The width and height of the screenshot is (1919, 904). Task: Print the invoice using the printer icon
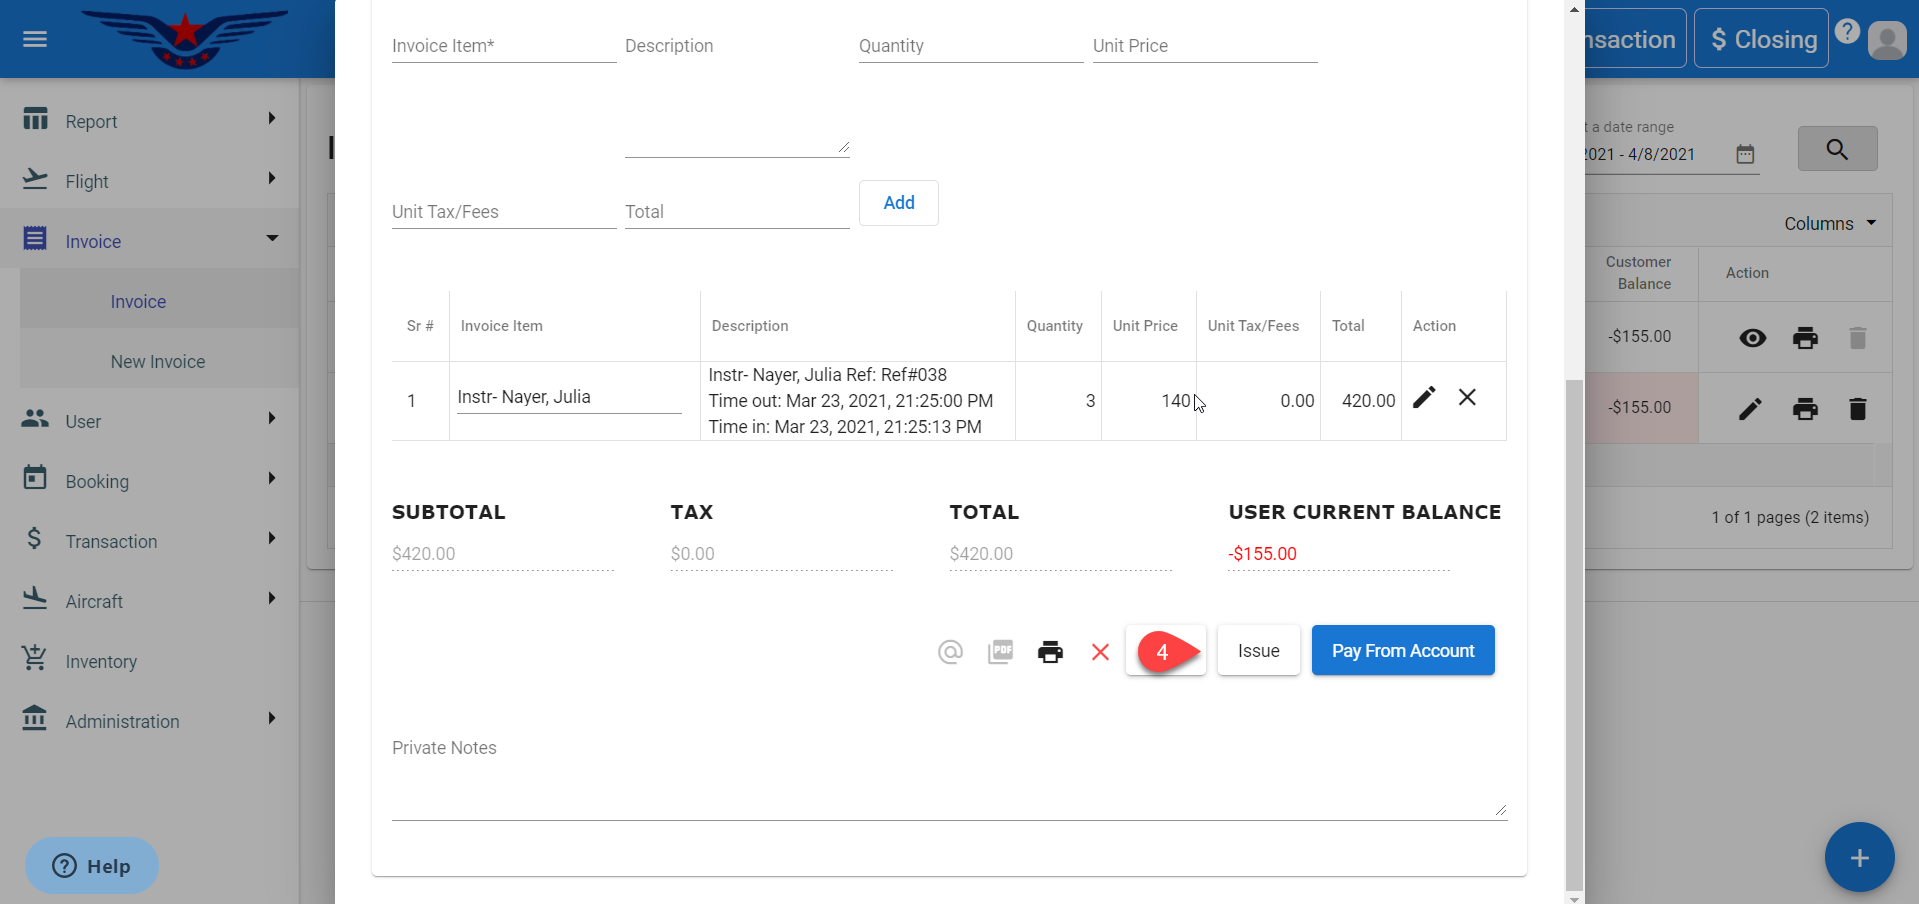click(1050, 652)
